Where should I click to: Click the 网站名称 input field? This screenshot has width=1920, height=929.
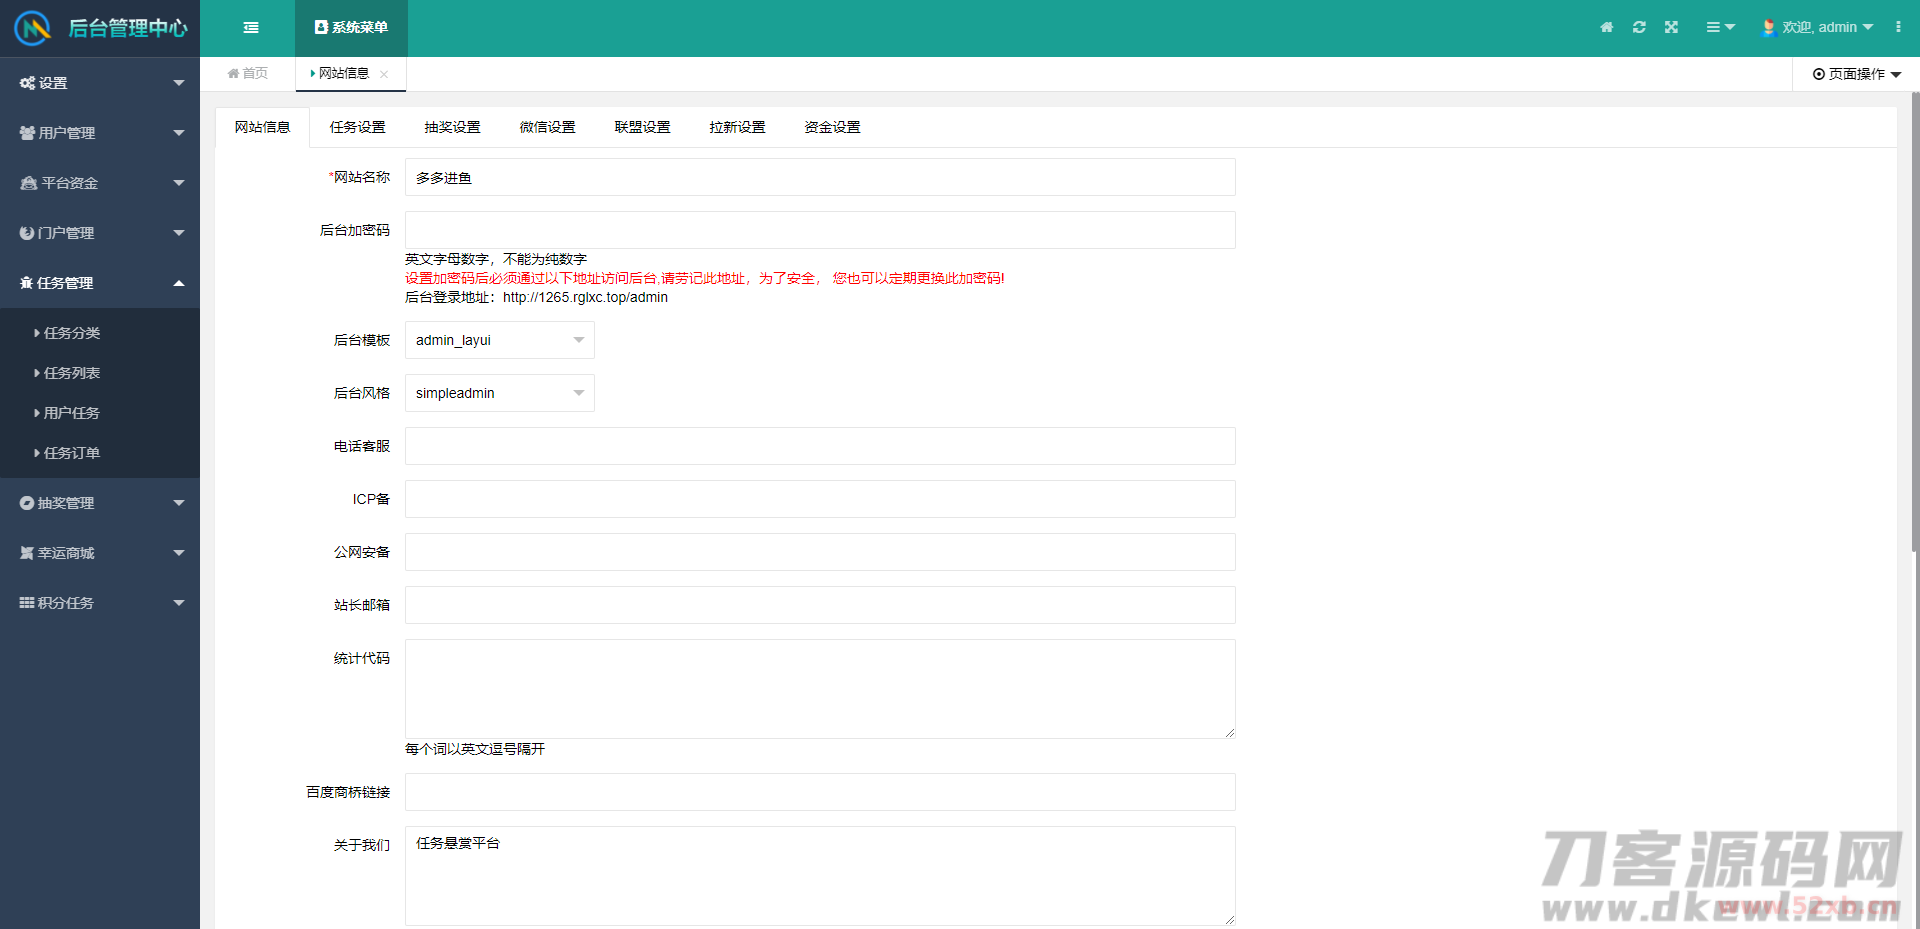point(819,177)
